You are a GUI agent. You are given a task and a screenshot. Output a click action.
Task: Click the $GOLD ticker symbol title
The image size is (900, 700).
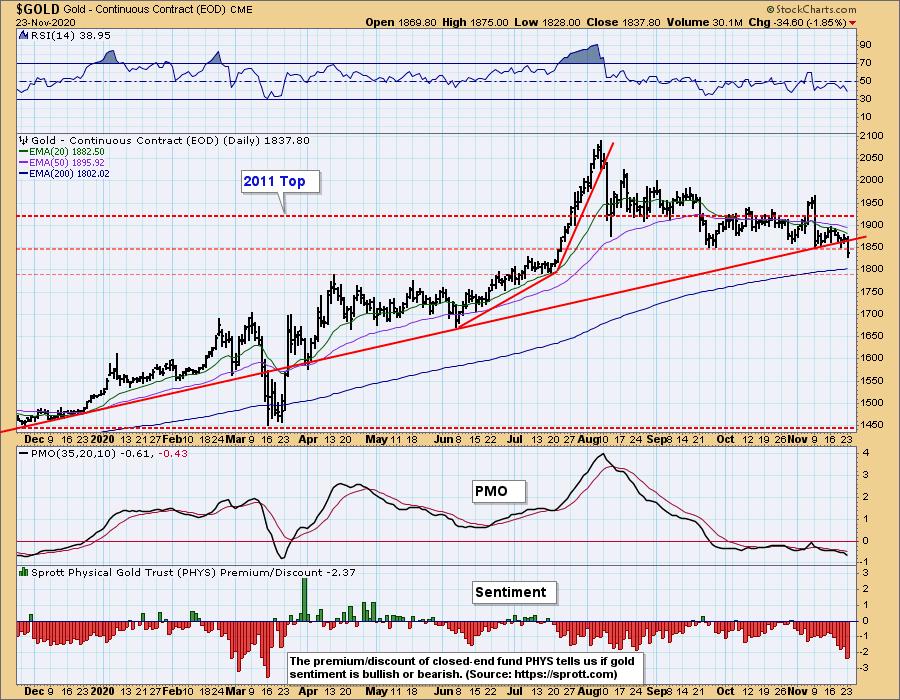pos(38,9)
